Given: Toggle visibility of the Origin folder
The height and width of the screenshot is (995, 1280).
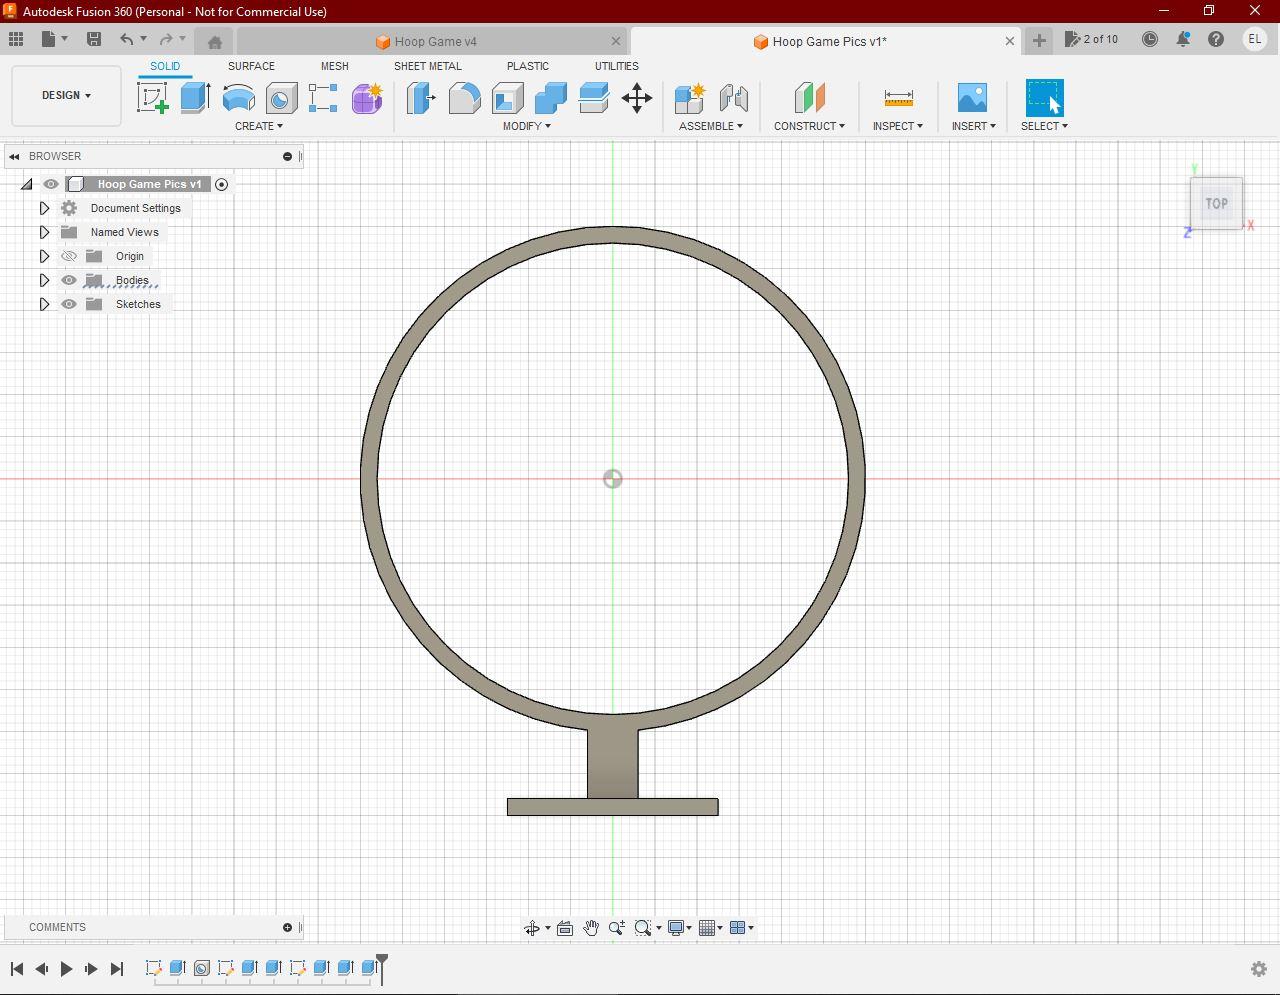Looking at the screenshot, I should click(69, 256).
